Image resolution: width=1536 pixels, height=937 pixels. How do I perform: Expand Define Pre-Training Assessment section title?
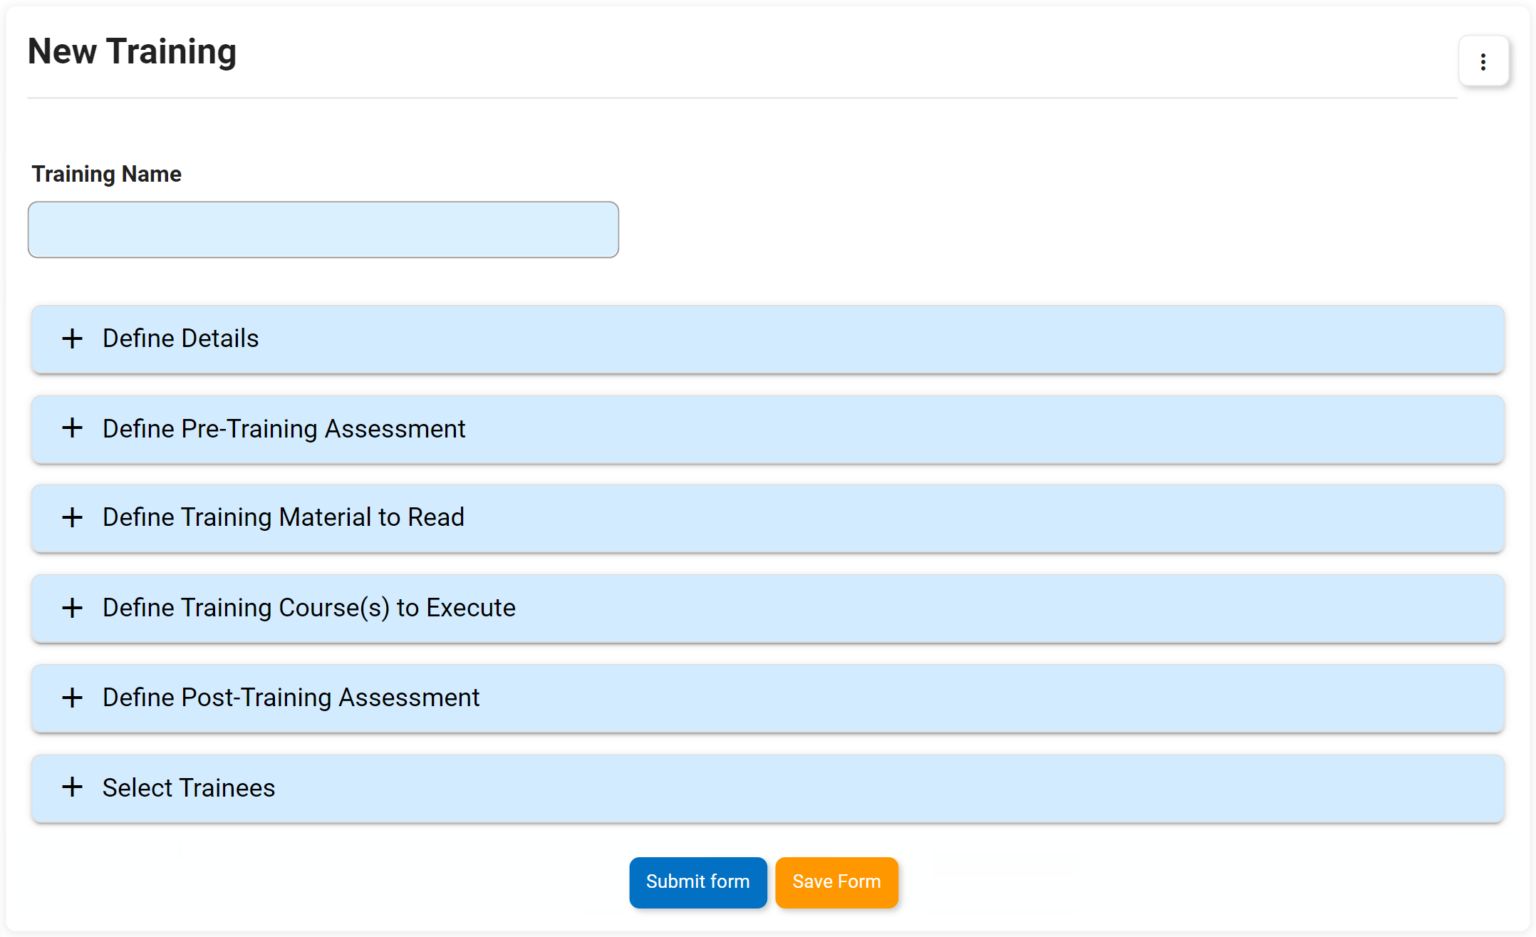284,429
